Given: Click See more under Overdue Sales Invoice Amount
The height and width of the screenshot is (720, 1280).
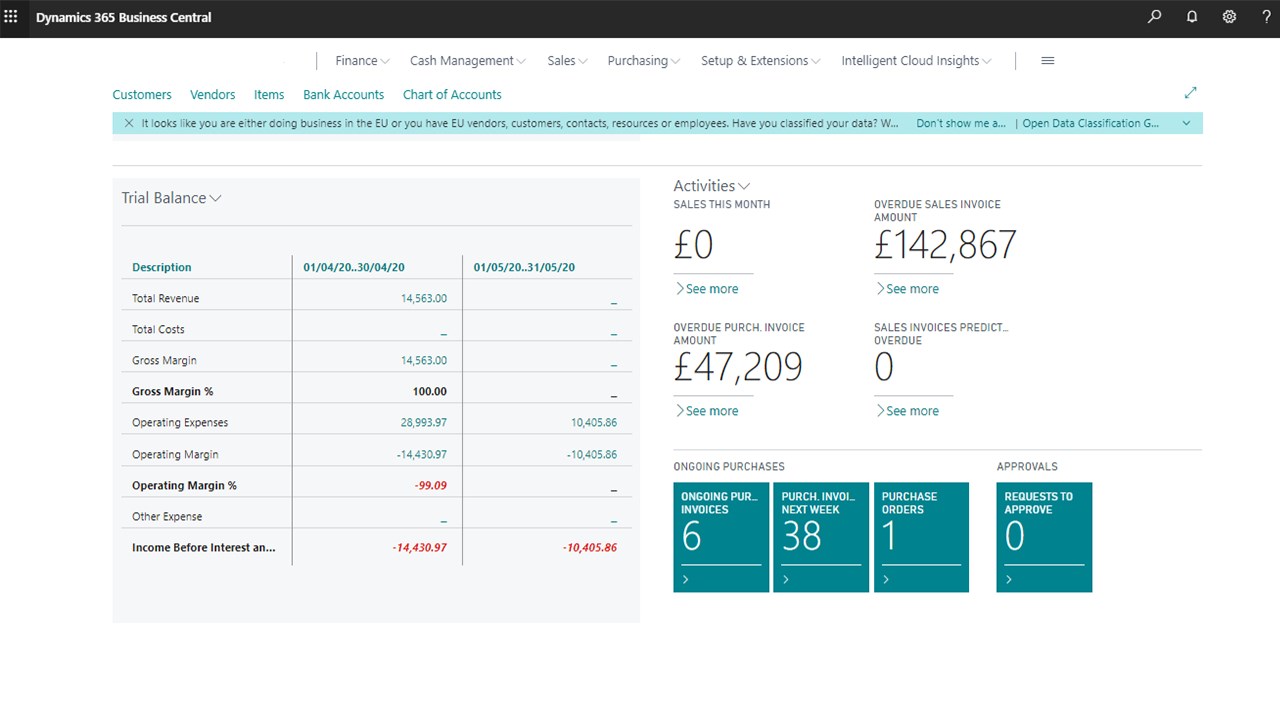Looking at the screenshot, I should tap(907, 289).
